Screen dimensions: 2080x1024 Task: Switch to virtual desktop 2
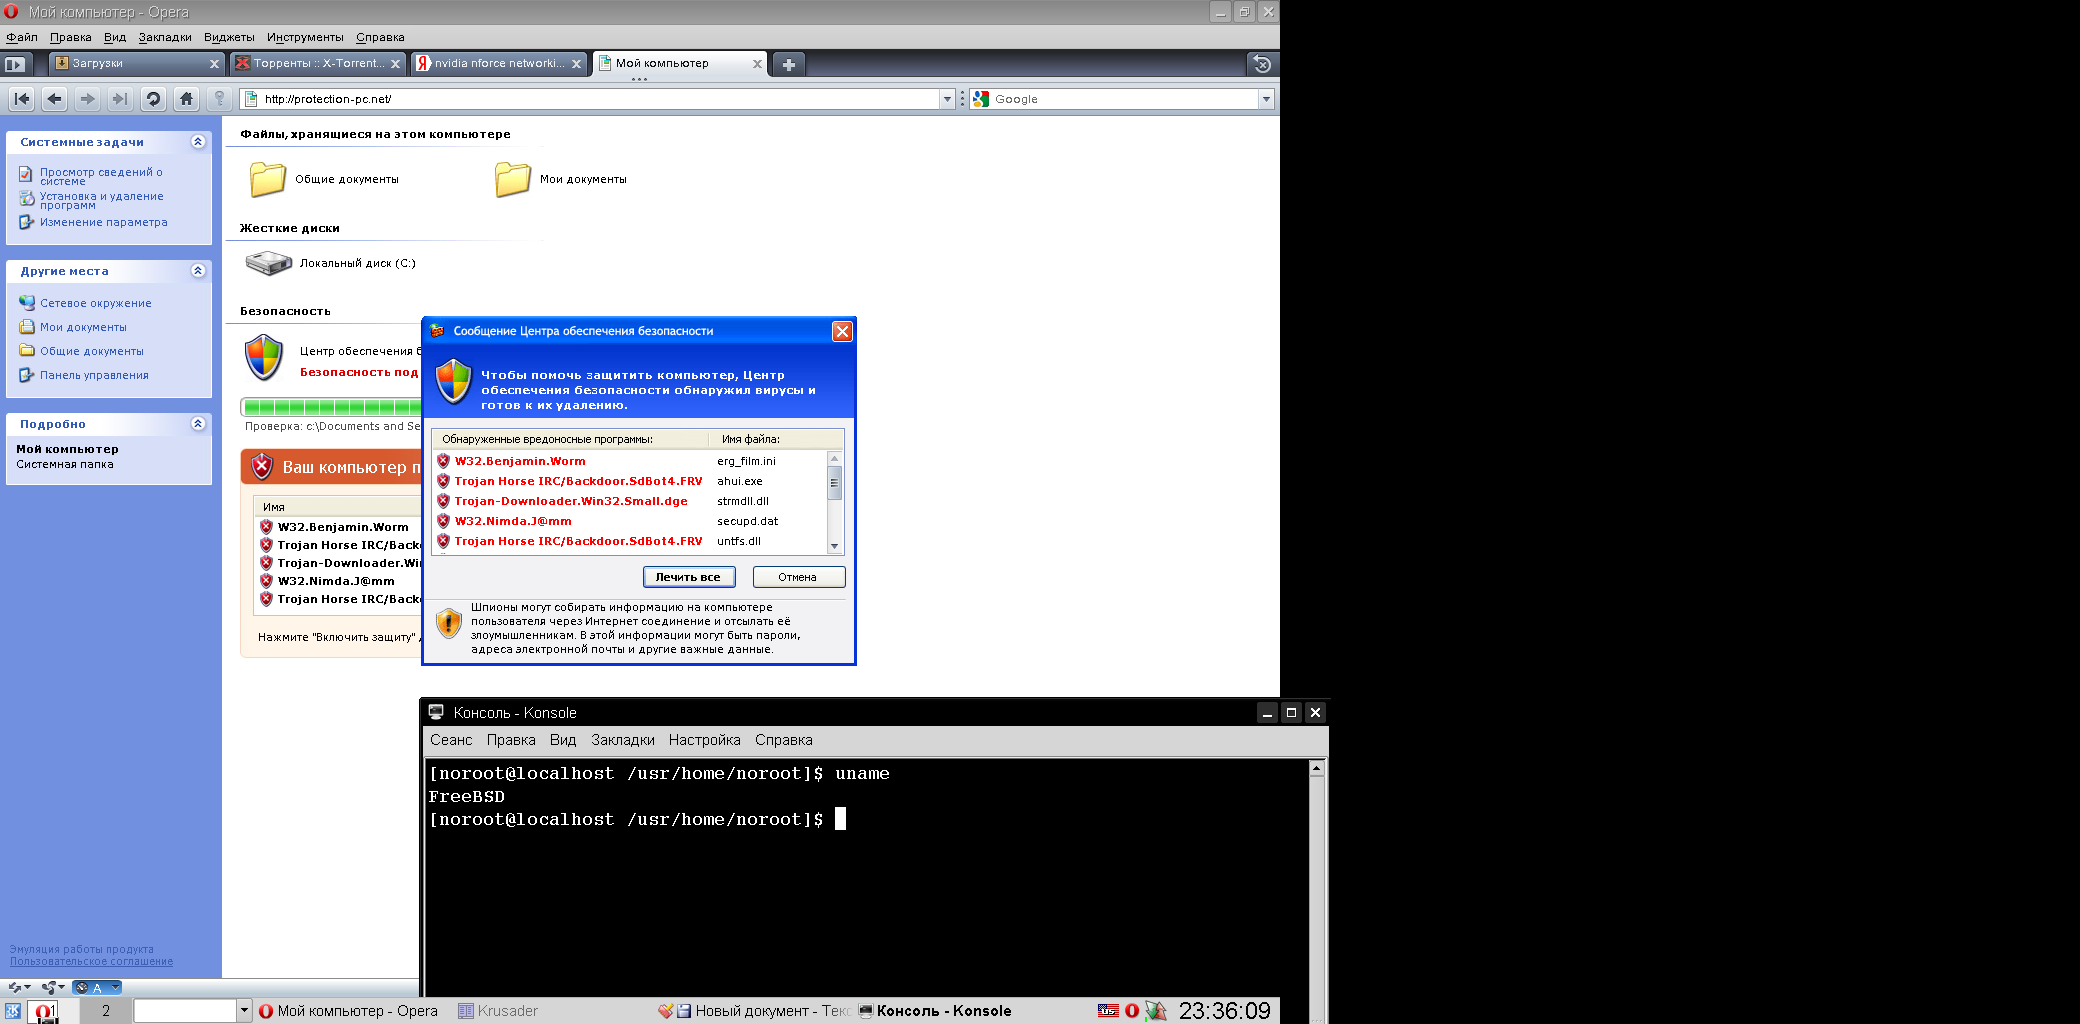105,1011
